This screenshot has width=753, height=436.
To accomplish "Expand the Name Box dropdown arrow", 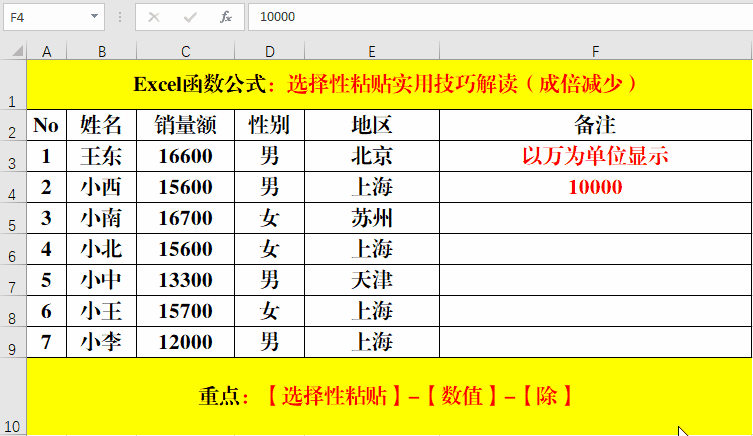I will point(94,16).
